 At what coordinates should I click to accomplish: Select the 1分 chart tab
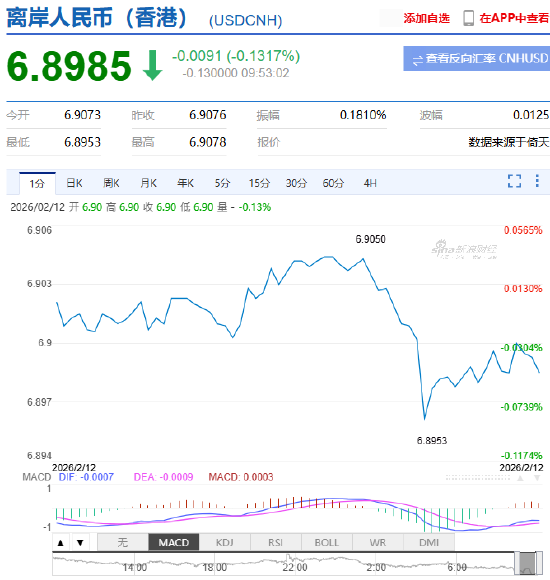click(37, 183)
